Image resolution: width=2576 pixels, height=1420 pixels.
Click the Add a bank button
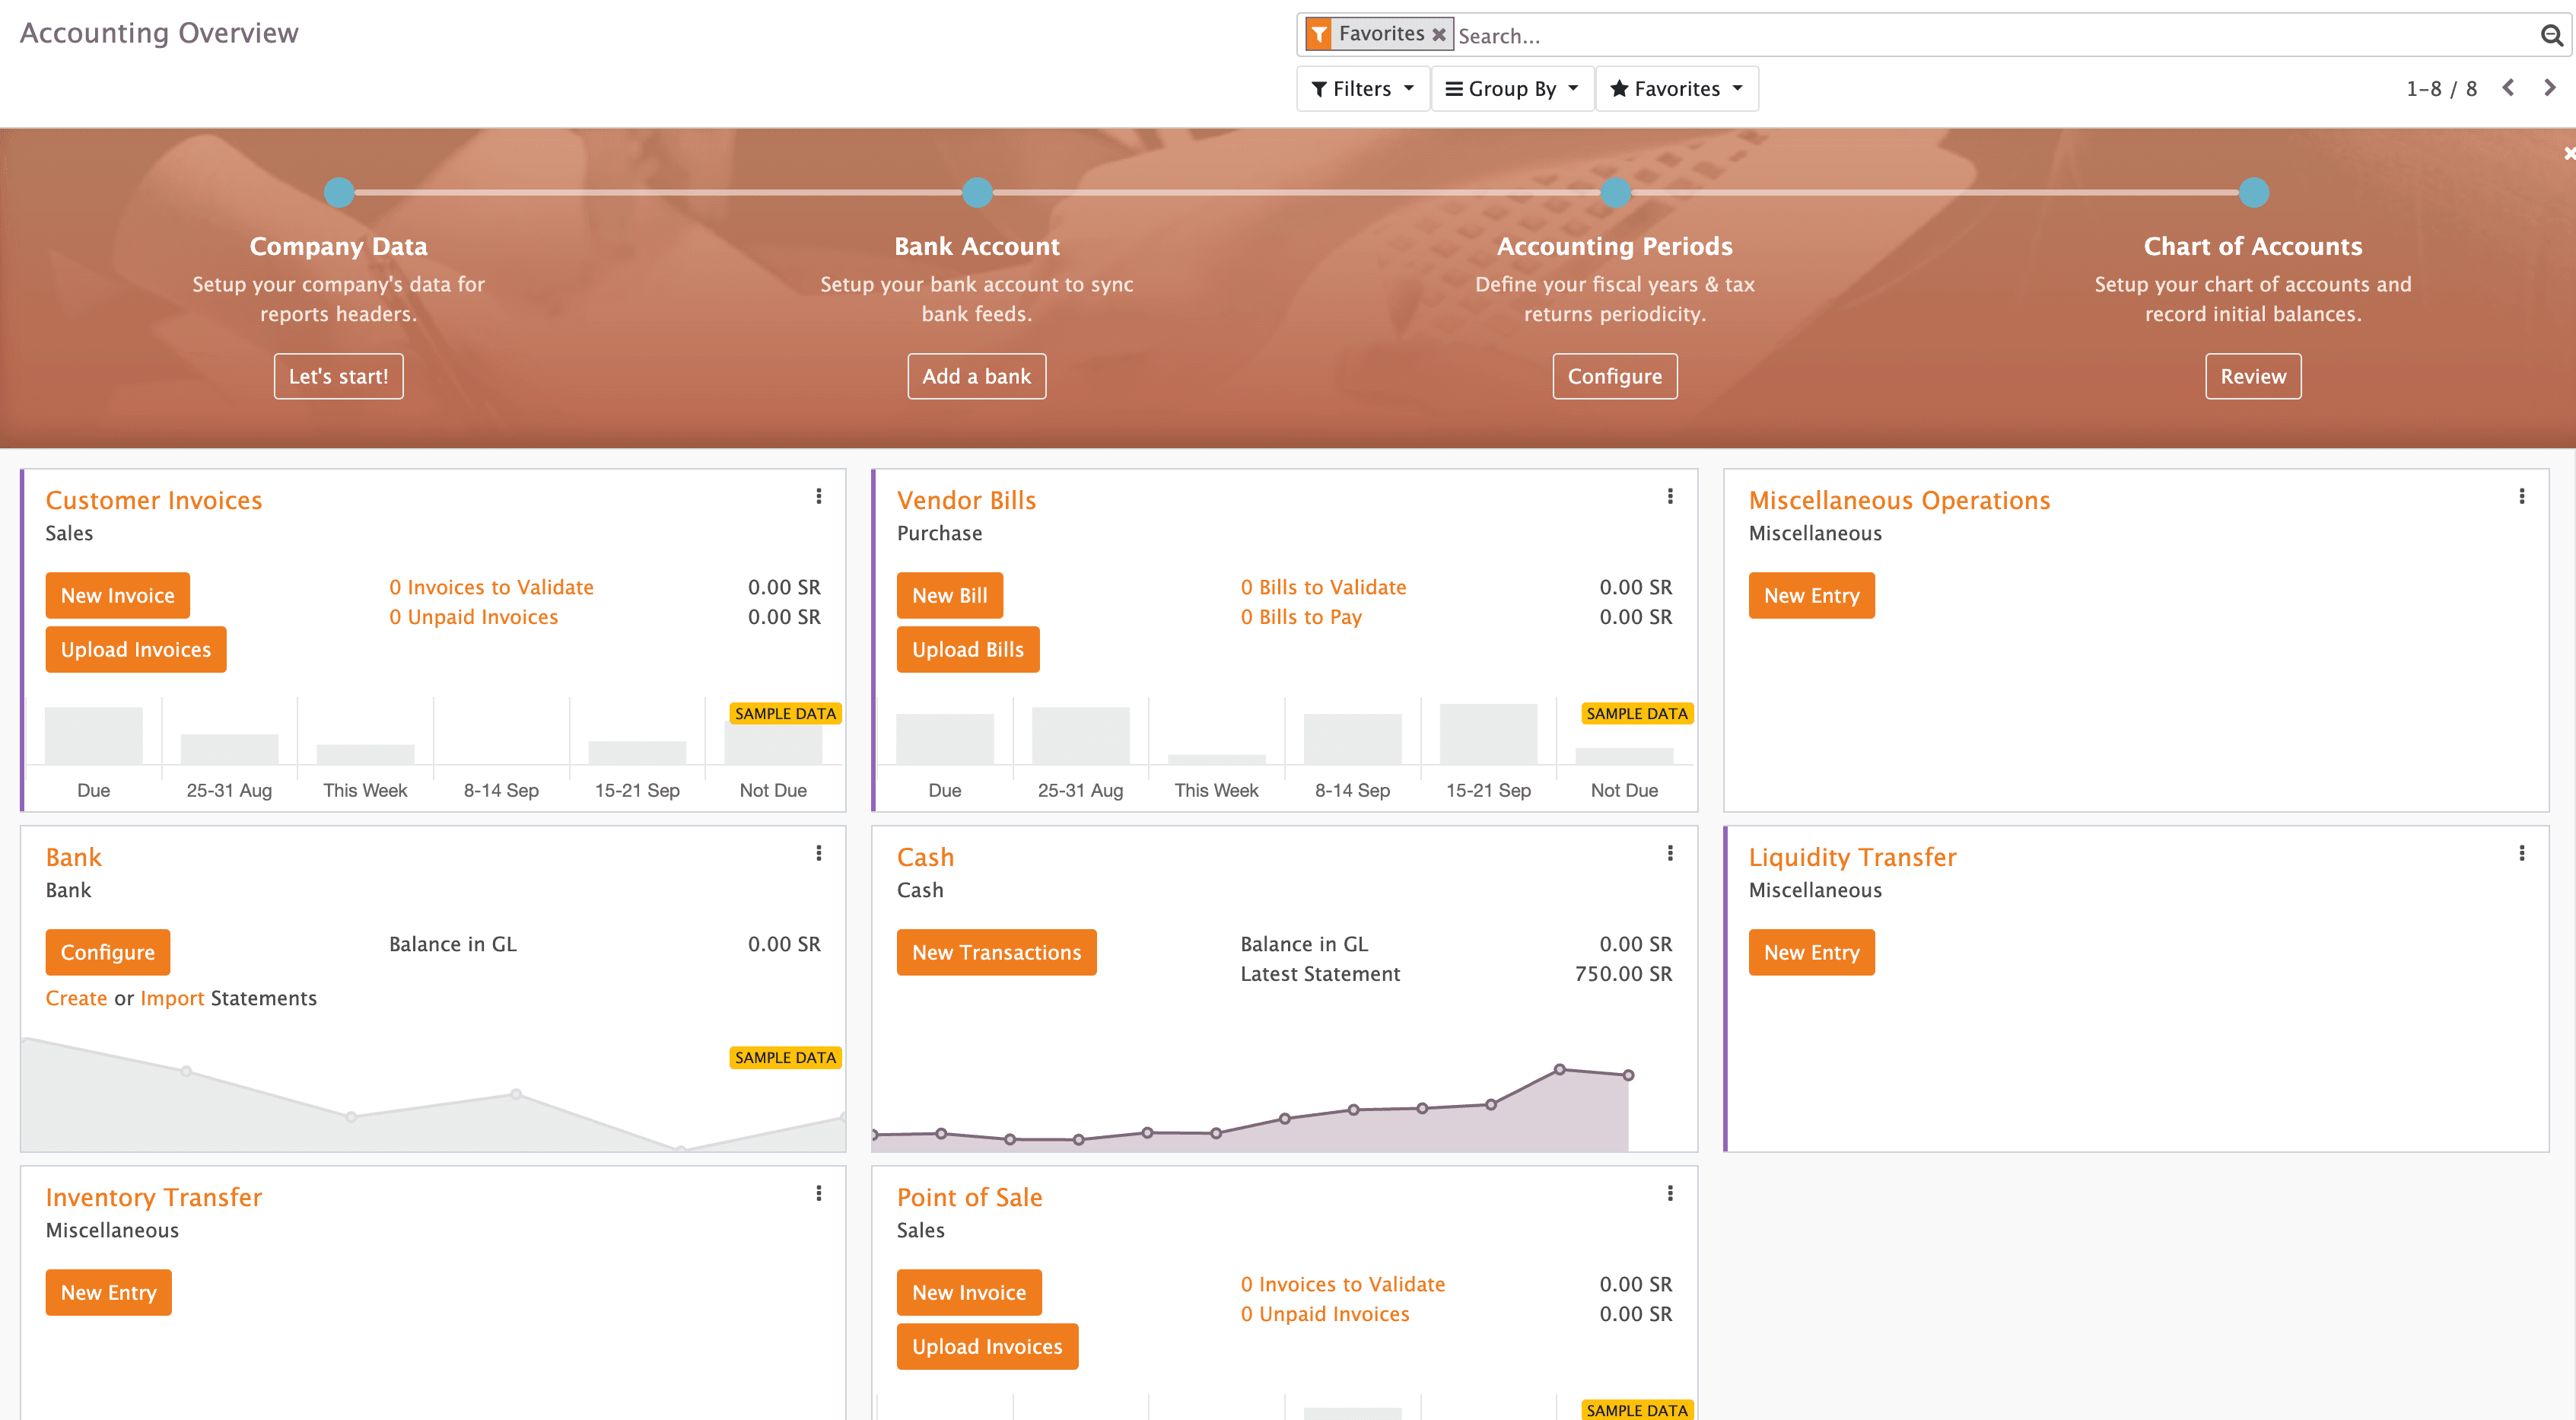click(x=976, y=376)
